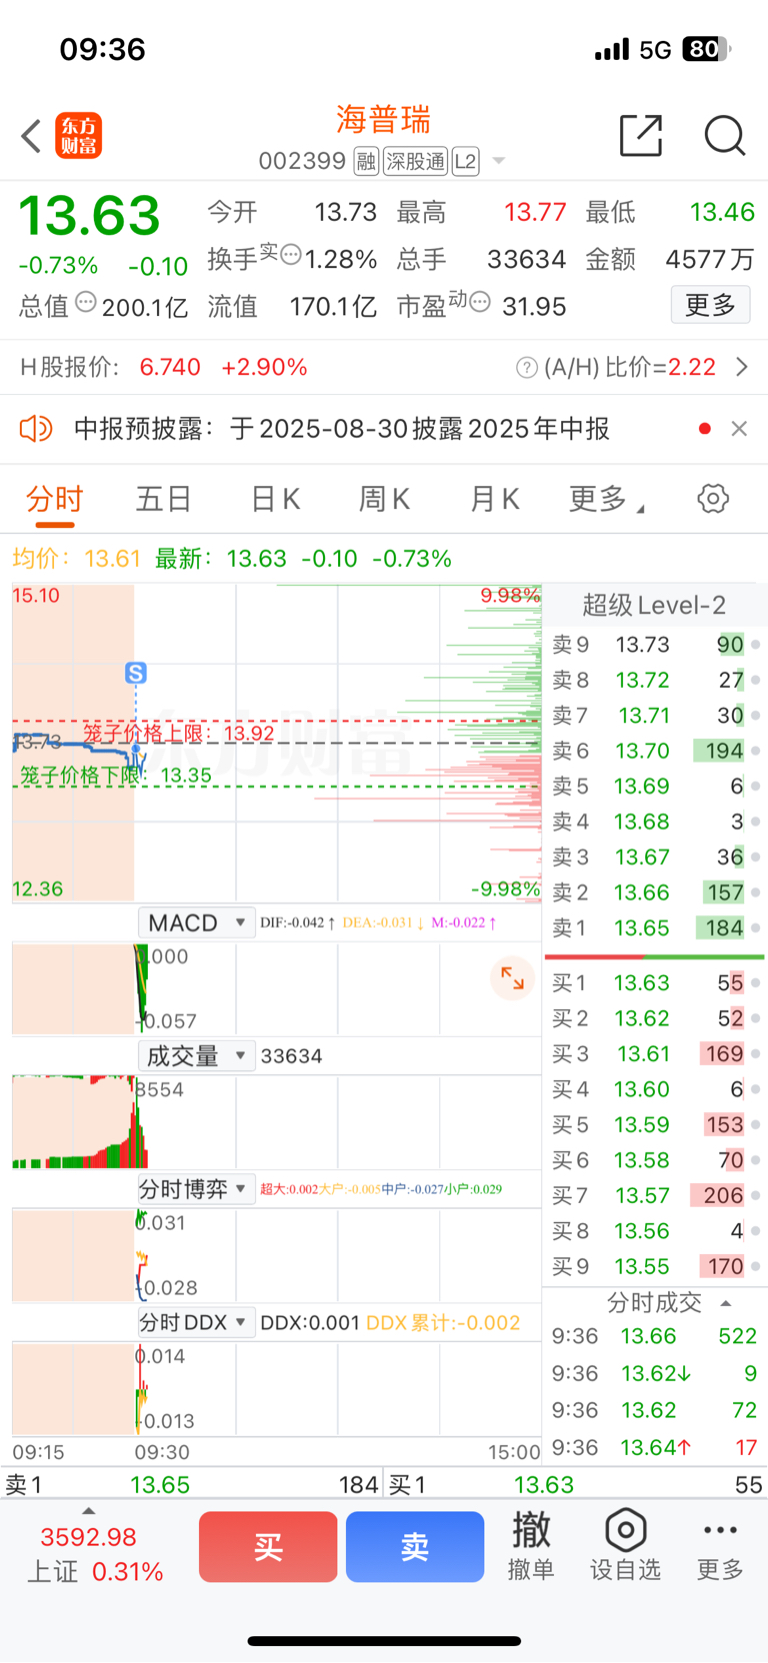Switch to the 日K tab
This screenshot has width=768, height=1663.
pos(275,499)
